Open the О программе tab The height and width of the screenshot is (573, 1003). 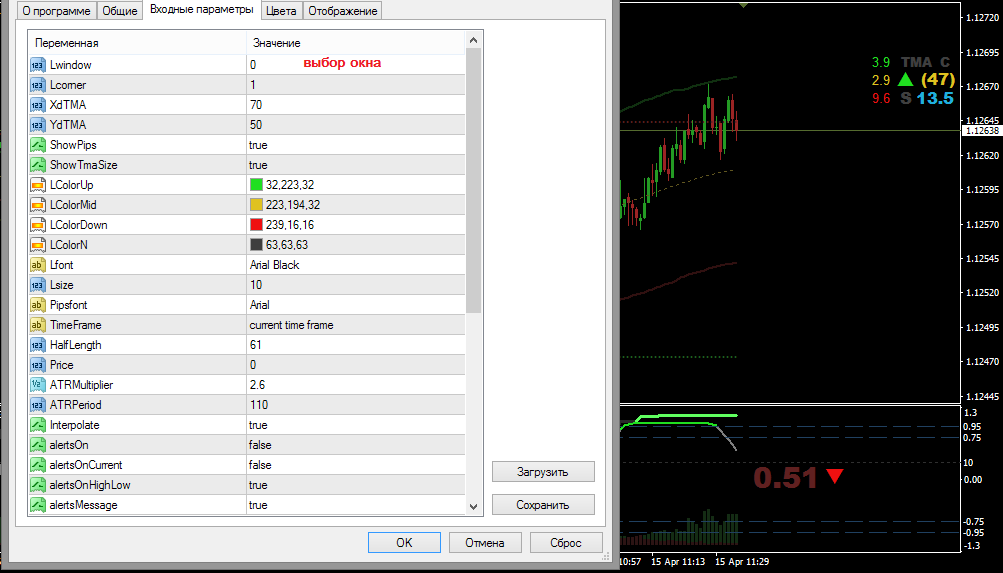click(x=56, y=11)
